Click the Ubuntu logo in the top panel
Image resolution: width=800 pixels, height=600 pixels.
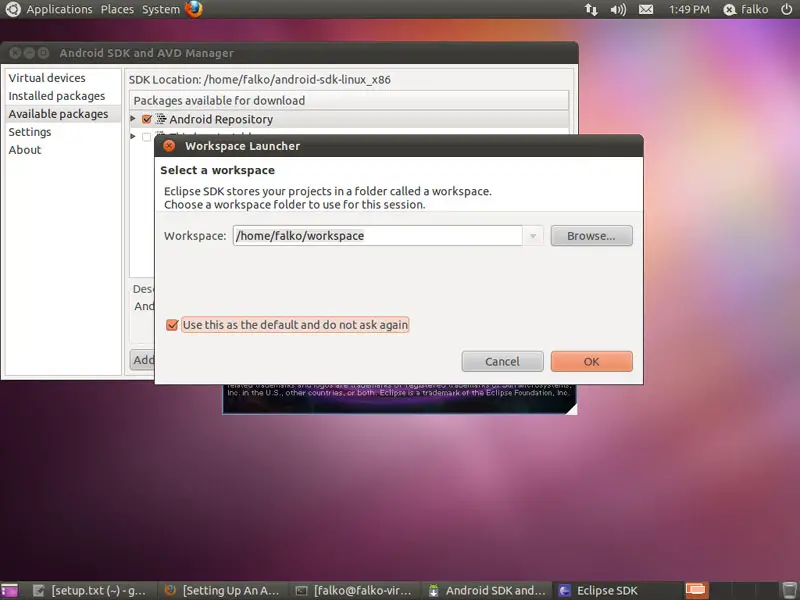(x=12, y=9)
